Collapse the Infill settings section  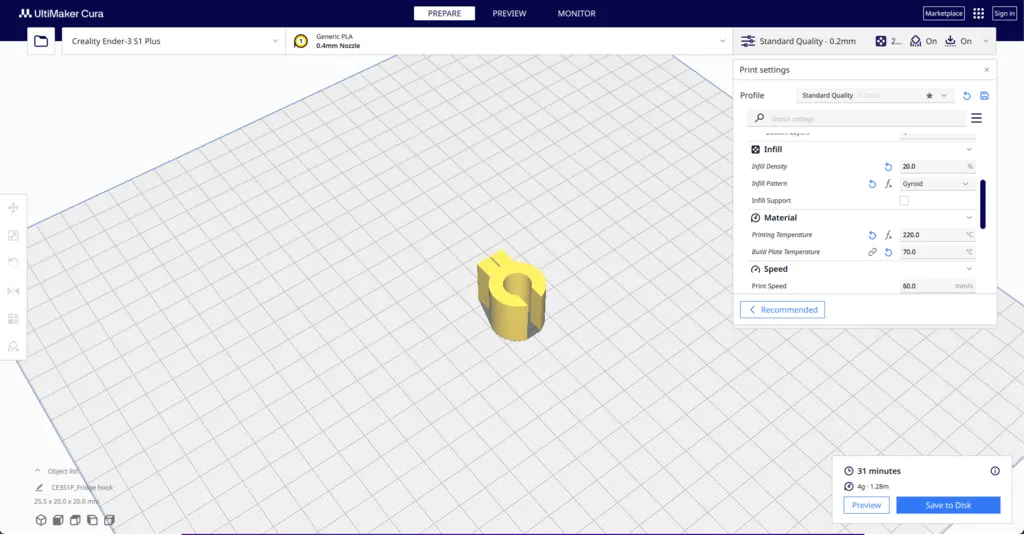tap(969, 150)
